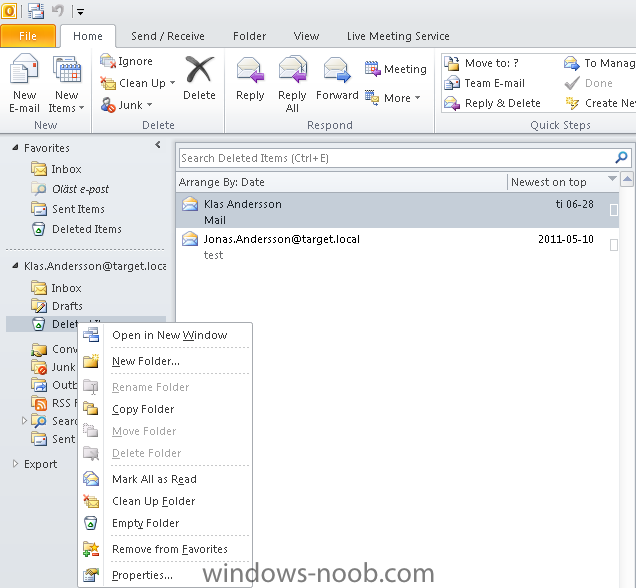Choose New Folder... from context menu

point(165,361)
